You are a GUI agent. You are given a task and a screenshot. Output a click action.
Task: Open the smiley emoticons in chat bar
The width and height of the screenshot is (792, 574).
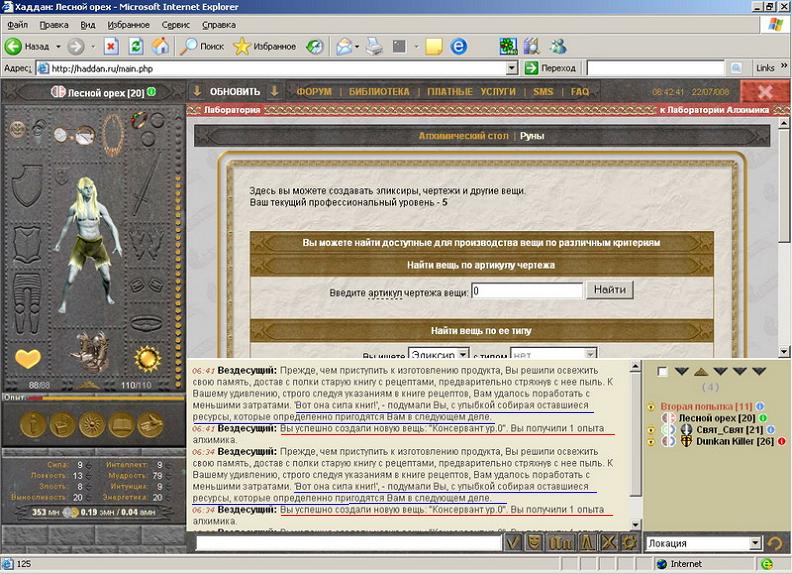(x=536, y=542)
